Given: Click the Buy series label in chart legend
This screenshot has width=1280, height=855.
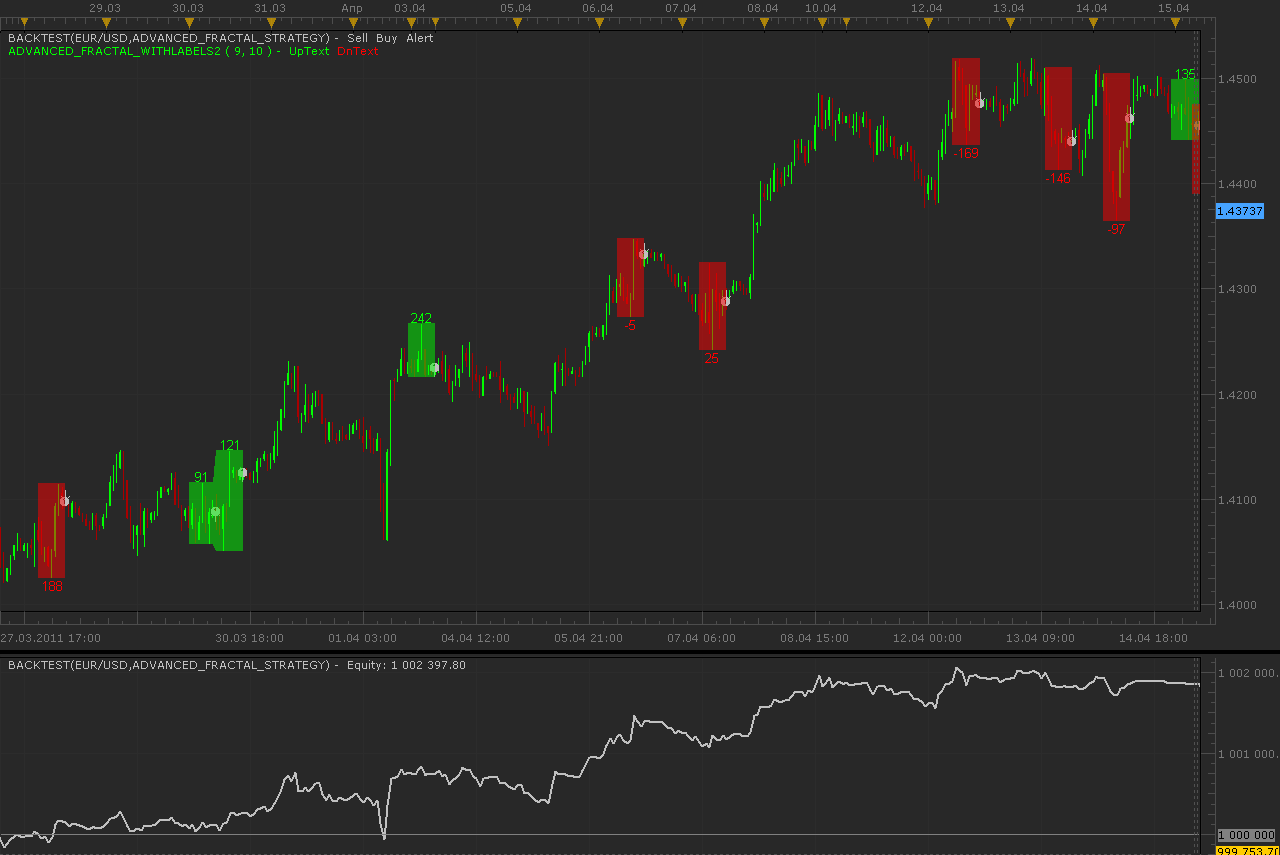Looking at the screenshot, I should (x=386, y=37).
